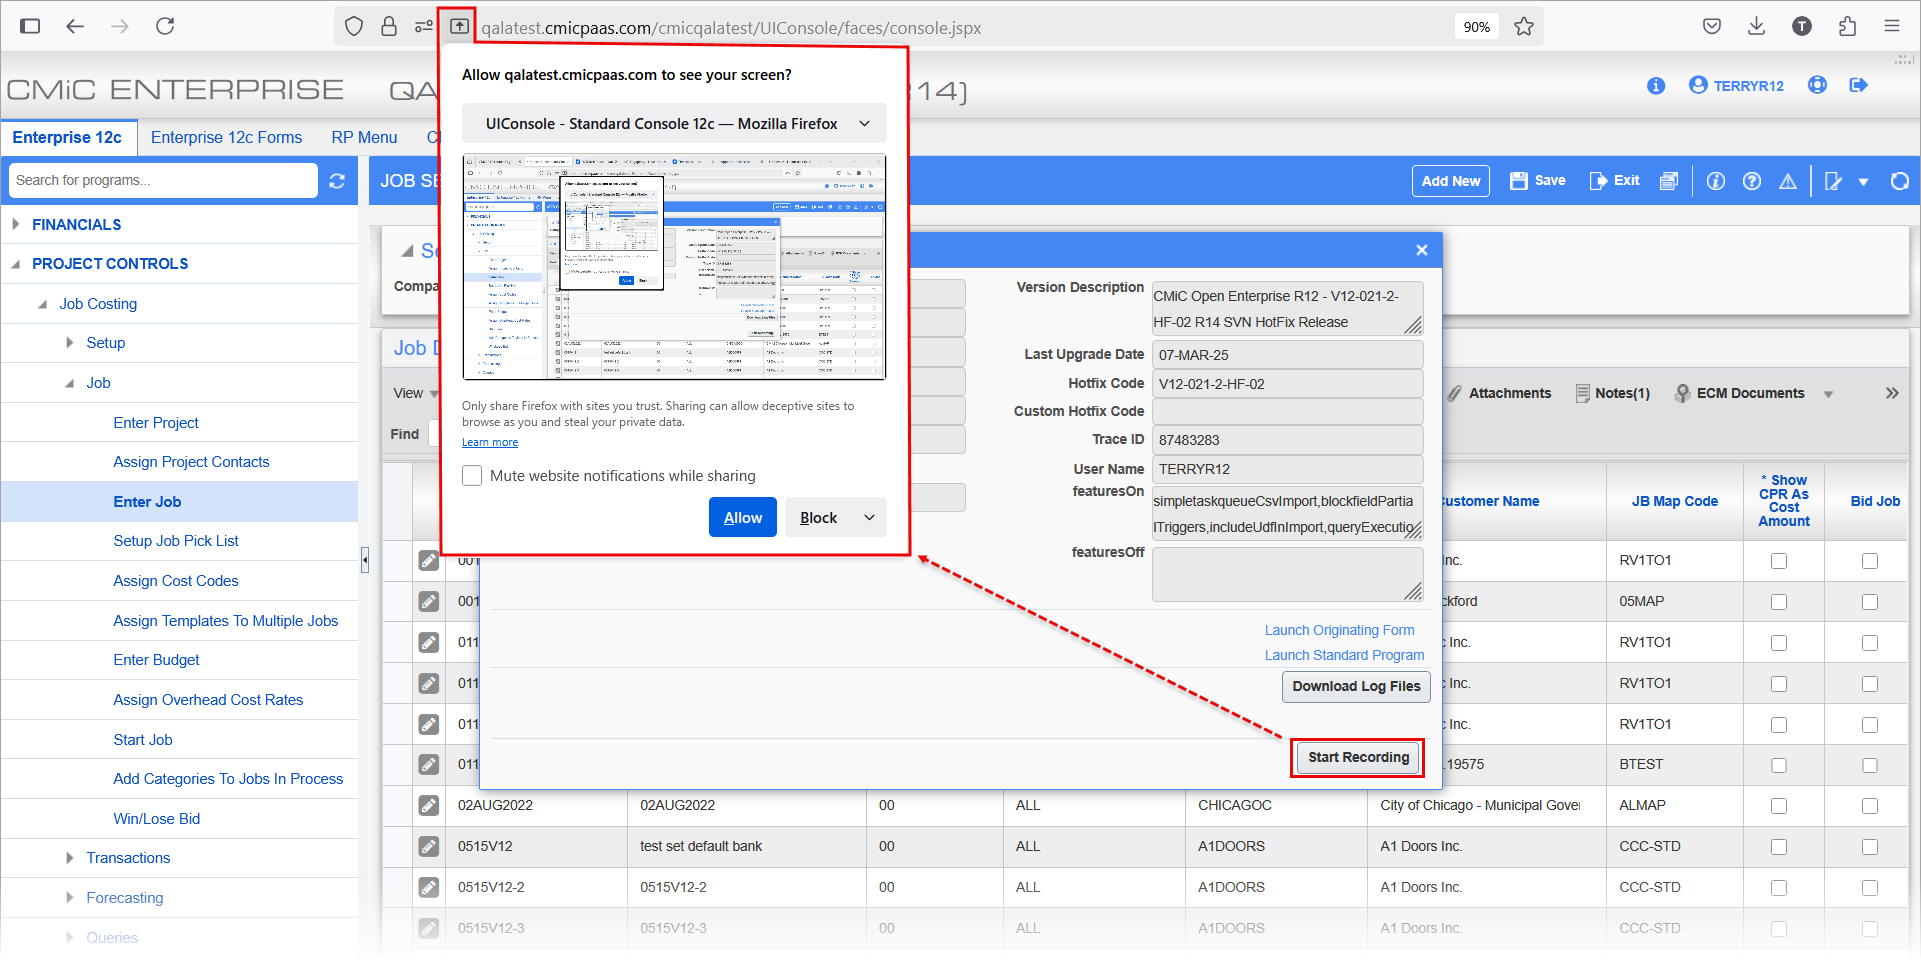Open the TERRYR12 user profile

coord(1736,85)
